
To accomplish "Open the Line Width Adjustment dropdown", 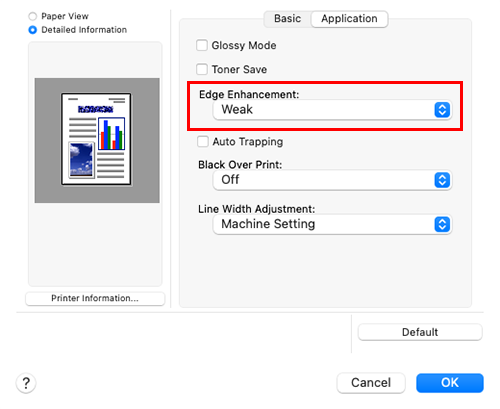I will [x=332, y=224].
